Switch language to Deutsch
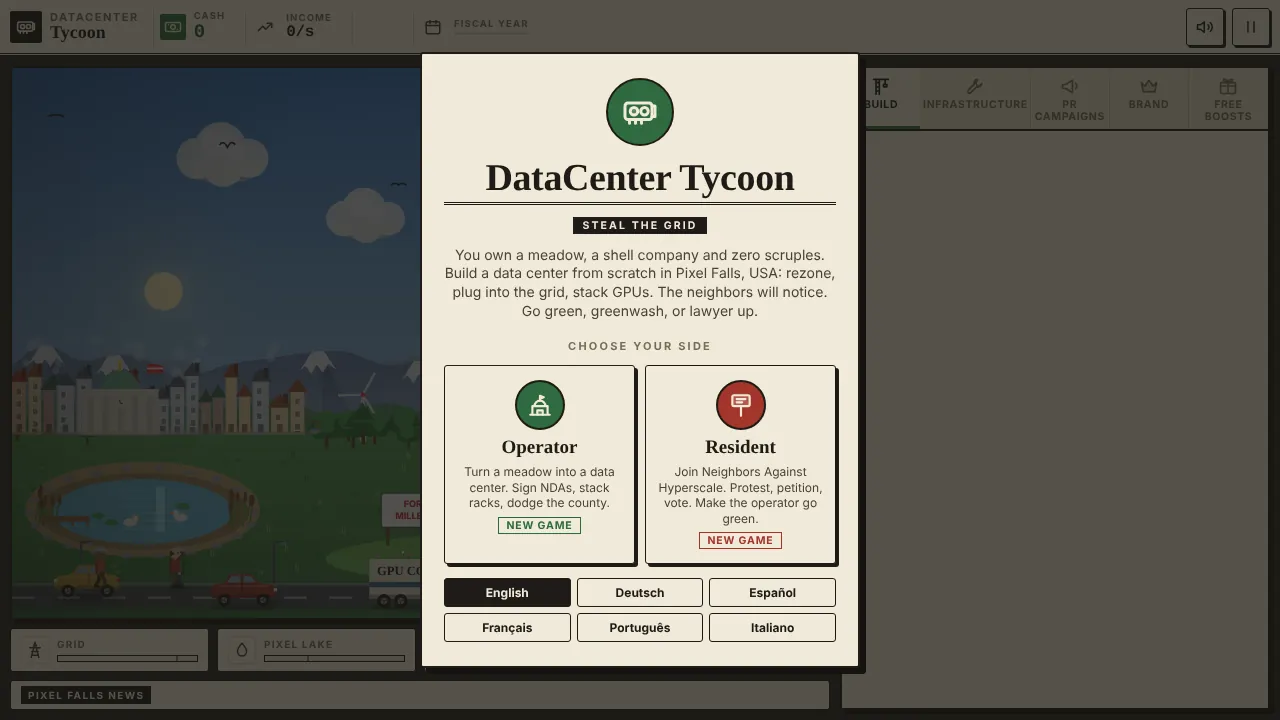 [640, 592]
